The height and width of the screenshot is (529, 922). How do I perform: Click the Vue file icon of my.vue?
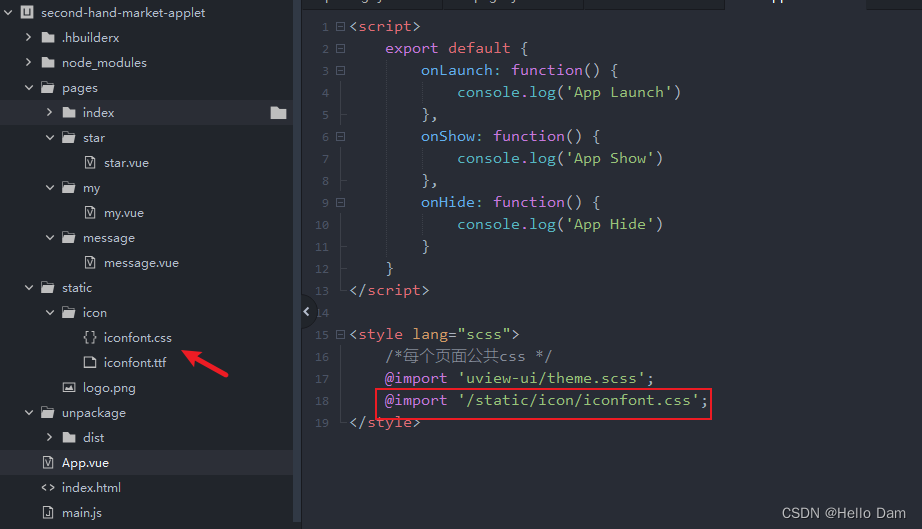90,212
